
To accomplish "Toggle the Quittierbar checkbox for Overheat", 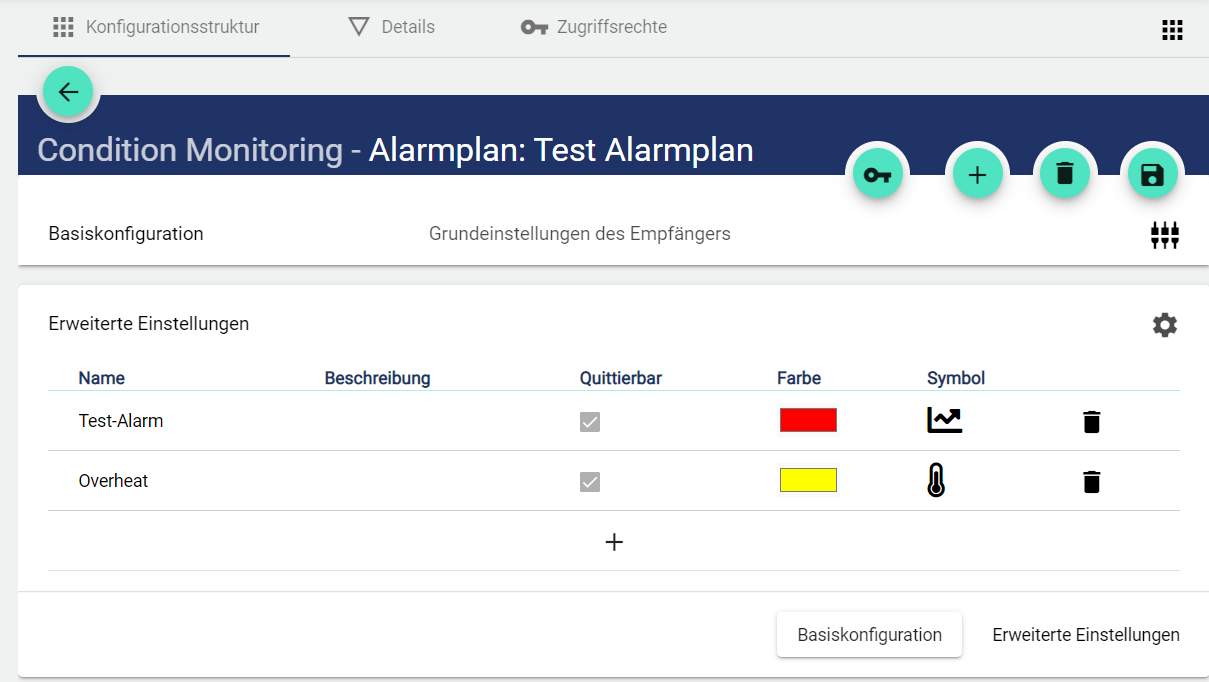I will pyautogui.click(x=590, y=482).
